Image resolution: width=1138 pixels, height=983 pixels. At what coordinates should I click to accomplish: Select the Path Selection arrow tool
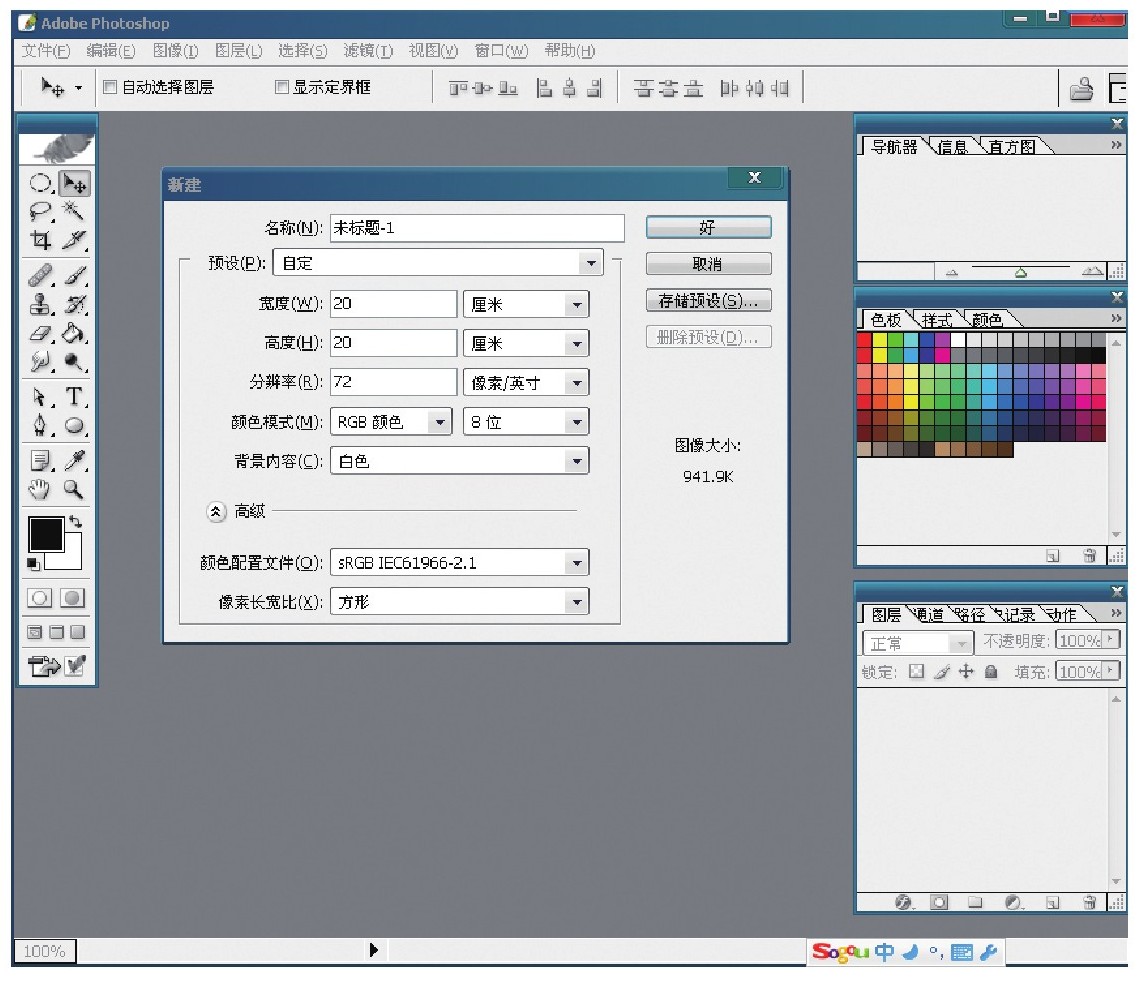click(x=41, y=397)
